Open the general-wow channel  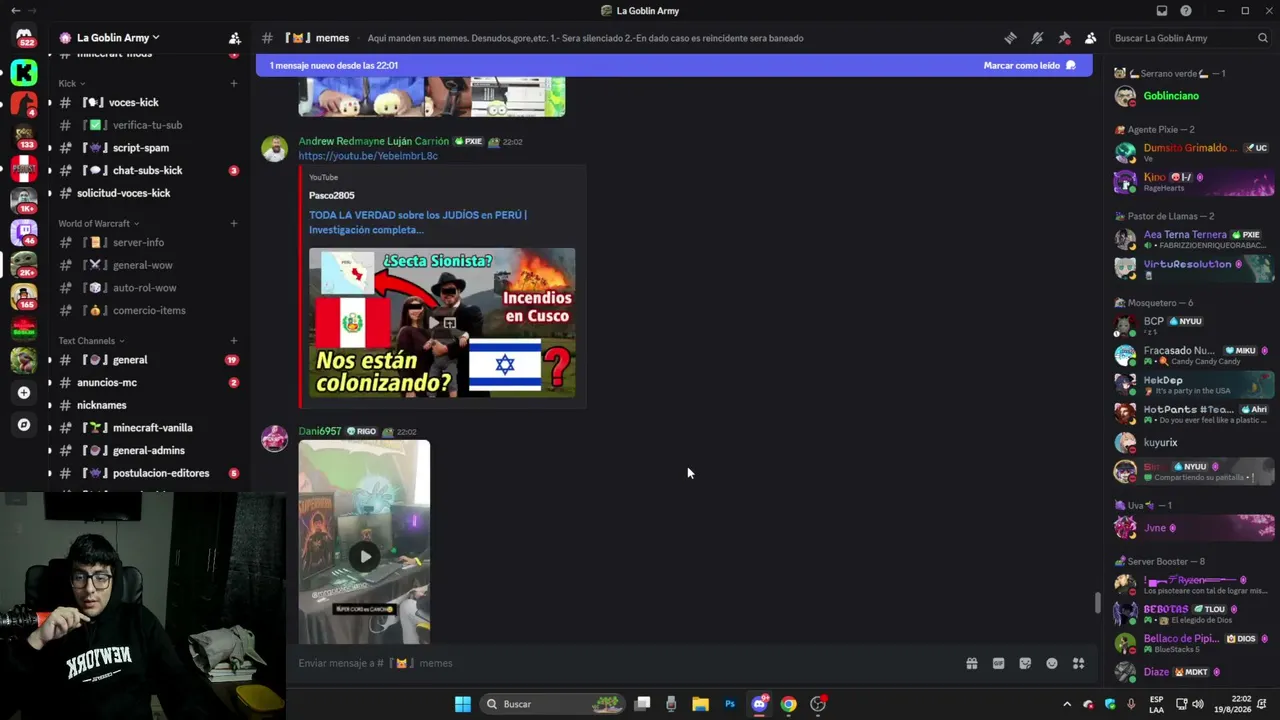148,265
